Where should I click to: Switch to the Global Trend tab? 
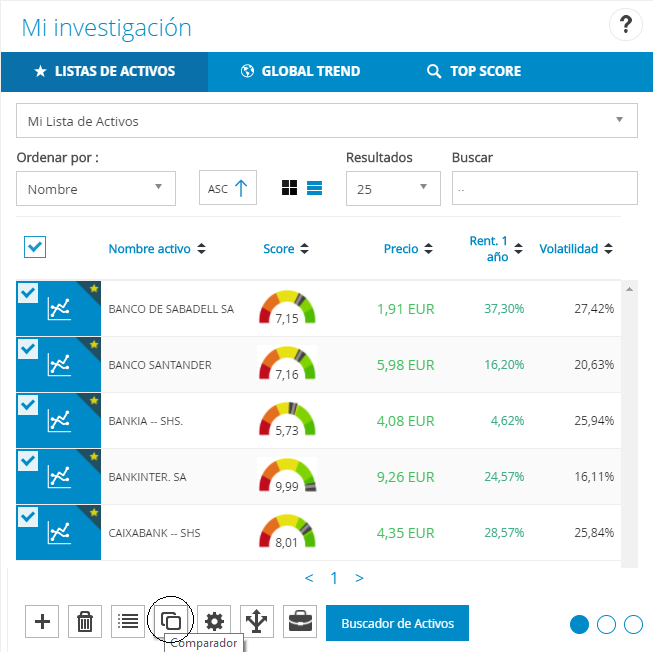pos(300,71)
